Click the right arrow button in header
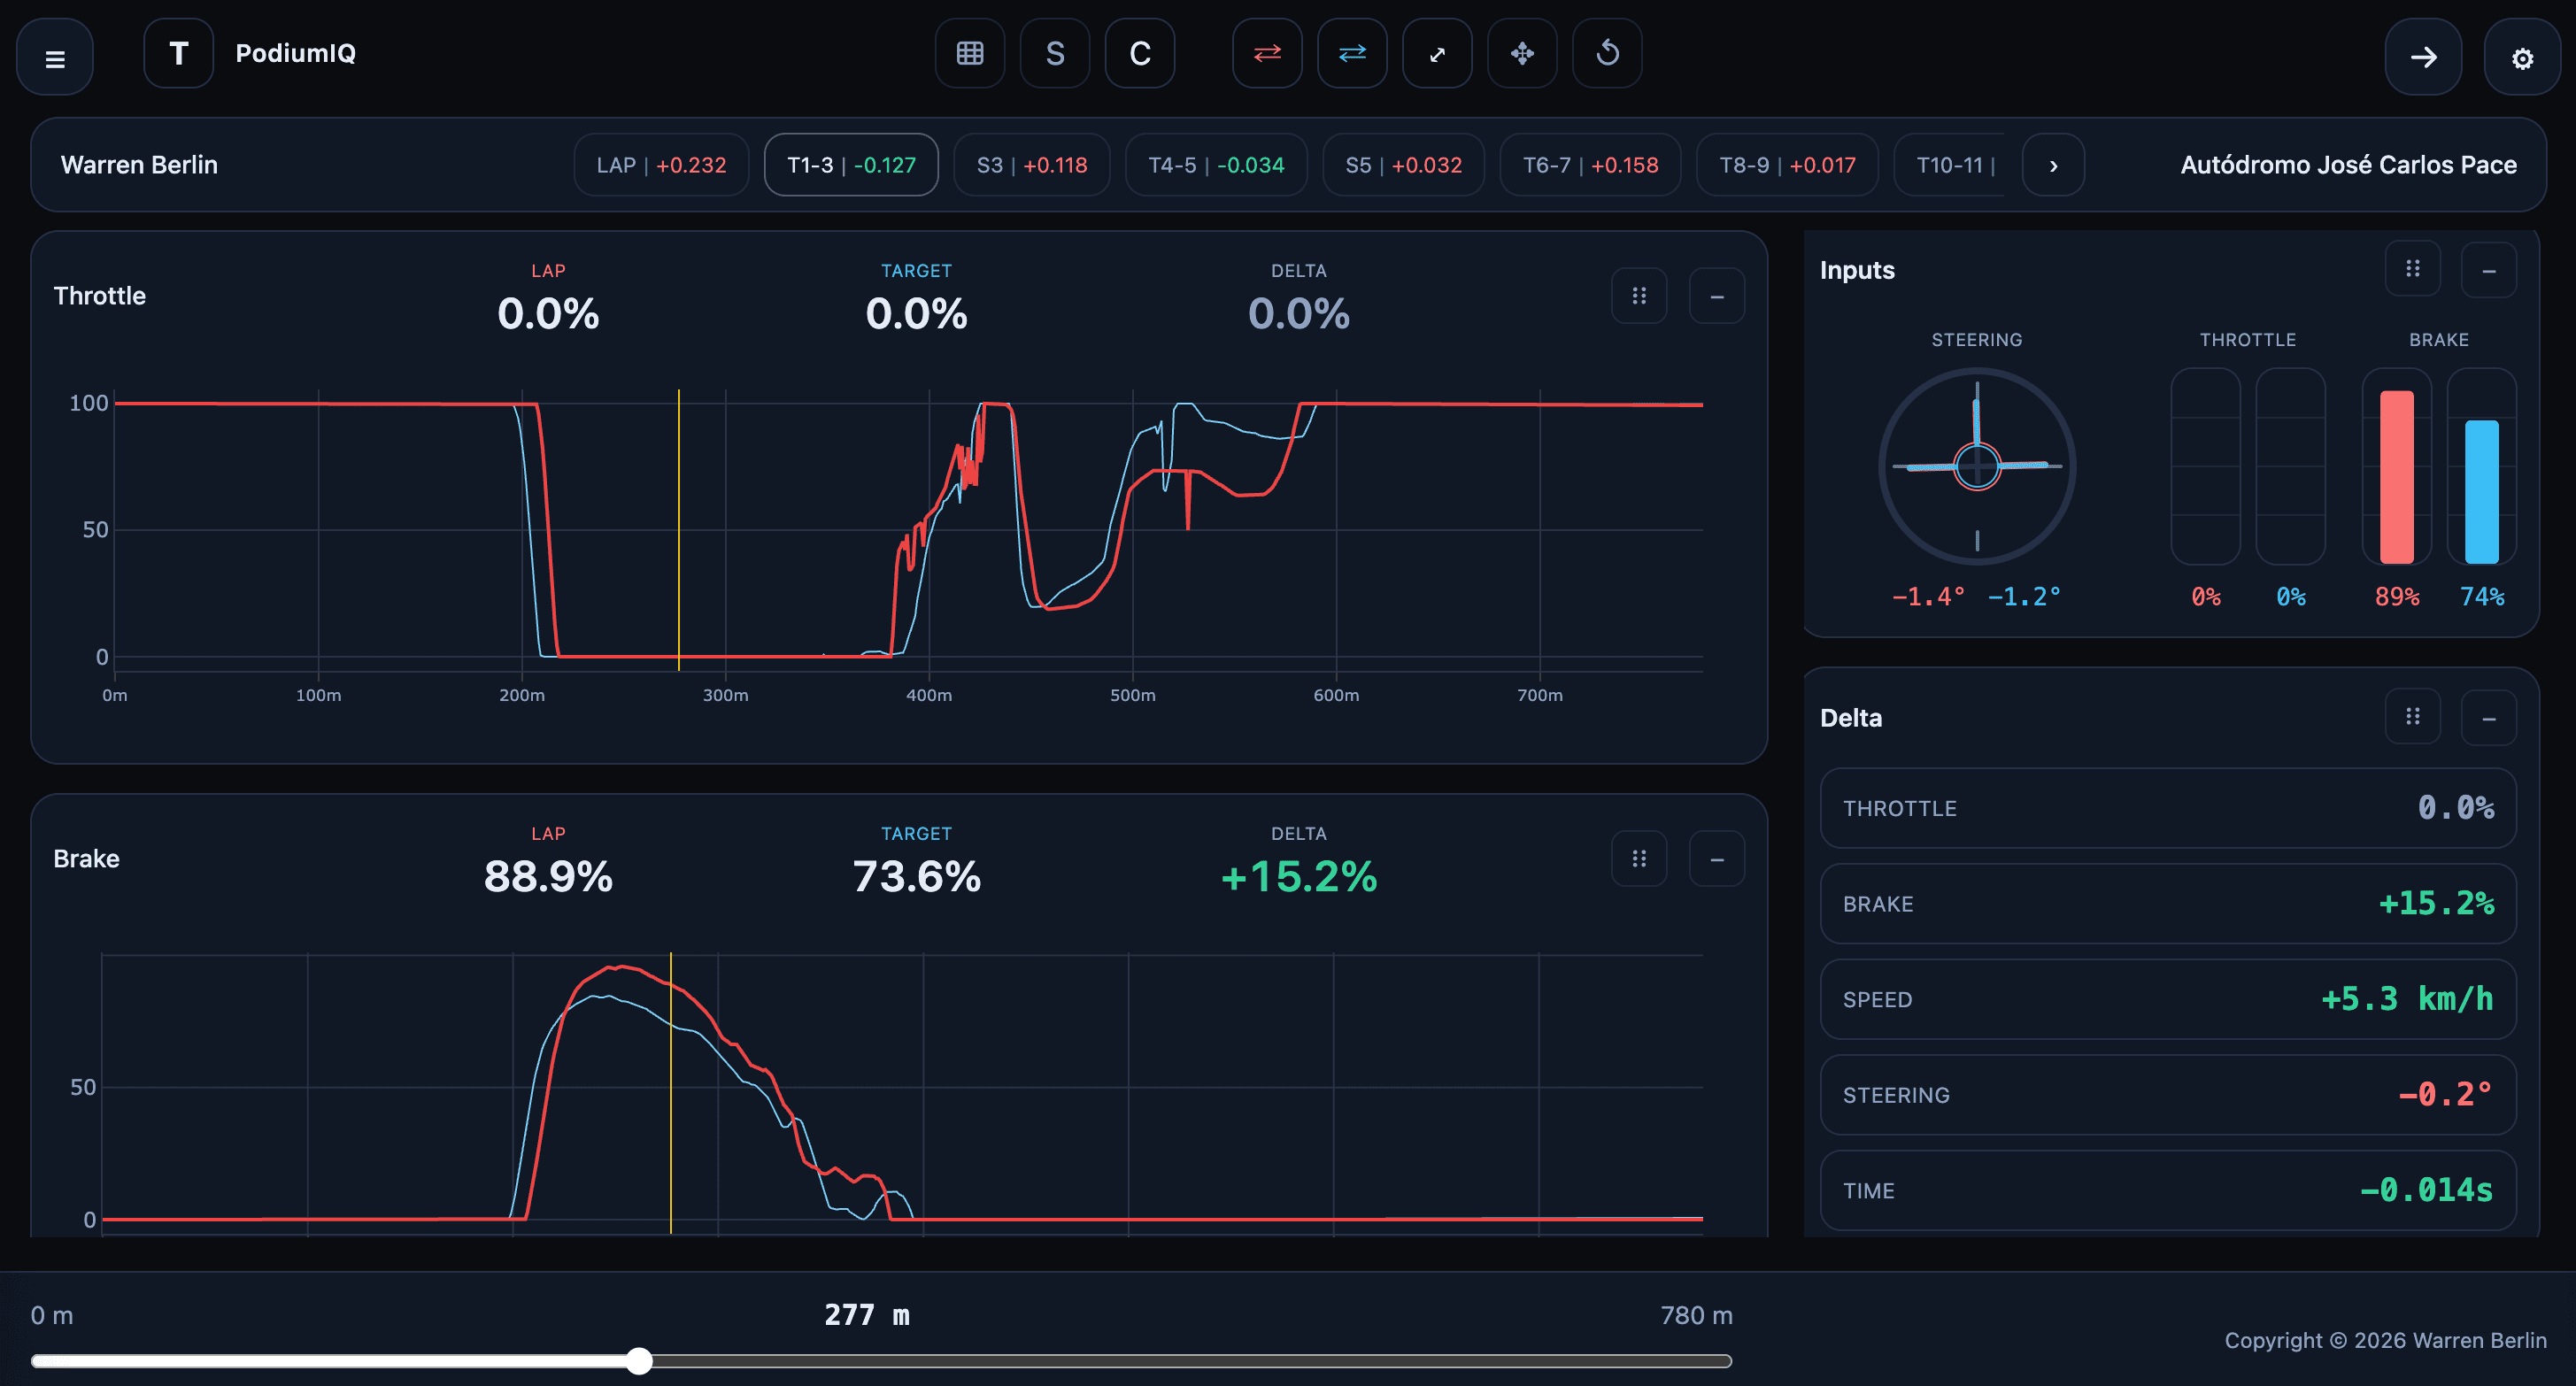Screen dimensions: 2576x1386 coord(2423,58)
